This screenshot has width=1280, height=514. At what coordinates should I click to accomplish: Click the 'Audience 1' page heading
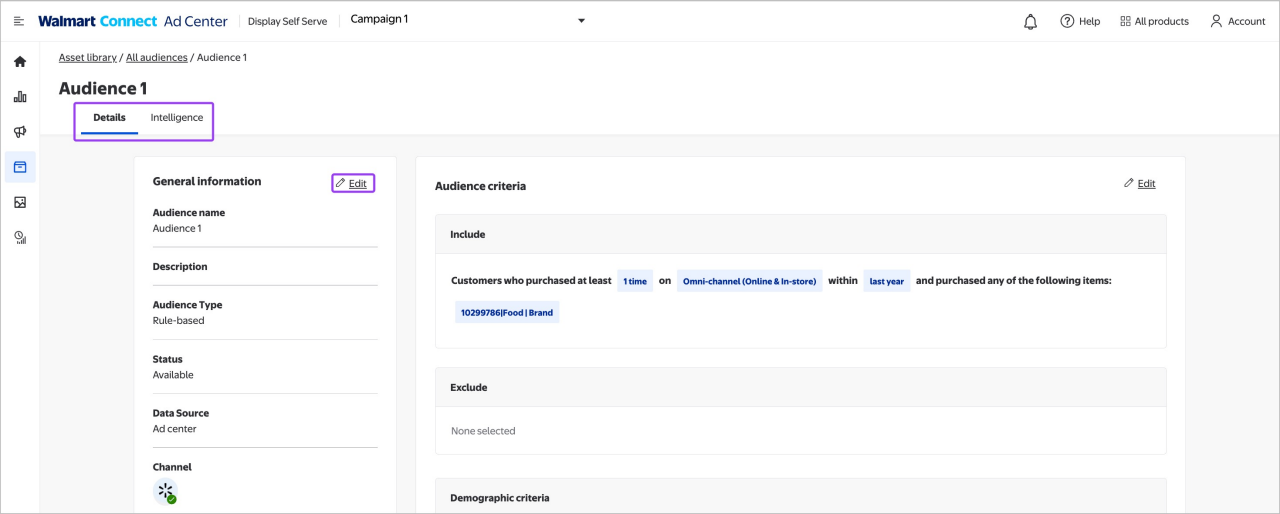(103, 88)
